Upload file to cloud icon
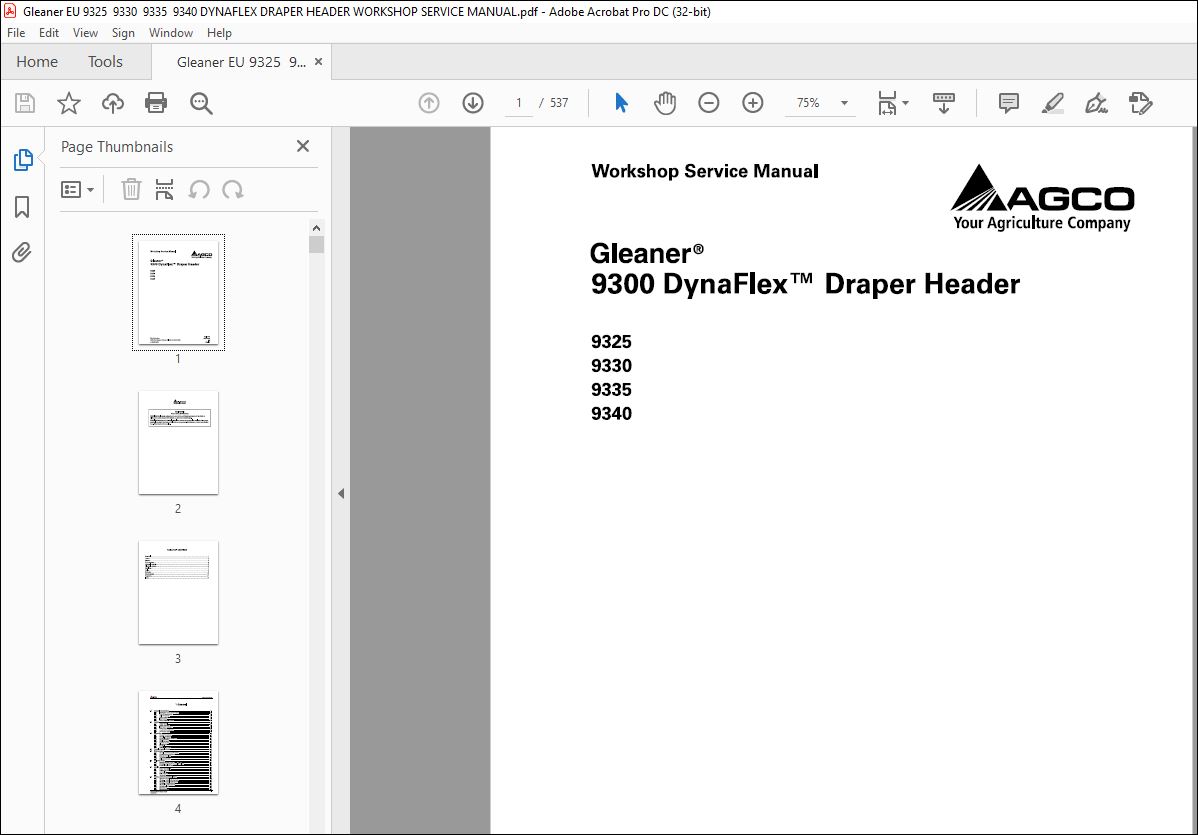This screenshot has width=1198, height=835. click(112, 103)
